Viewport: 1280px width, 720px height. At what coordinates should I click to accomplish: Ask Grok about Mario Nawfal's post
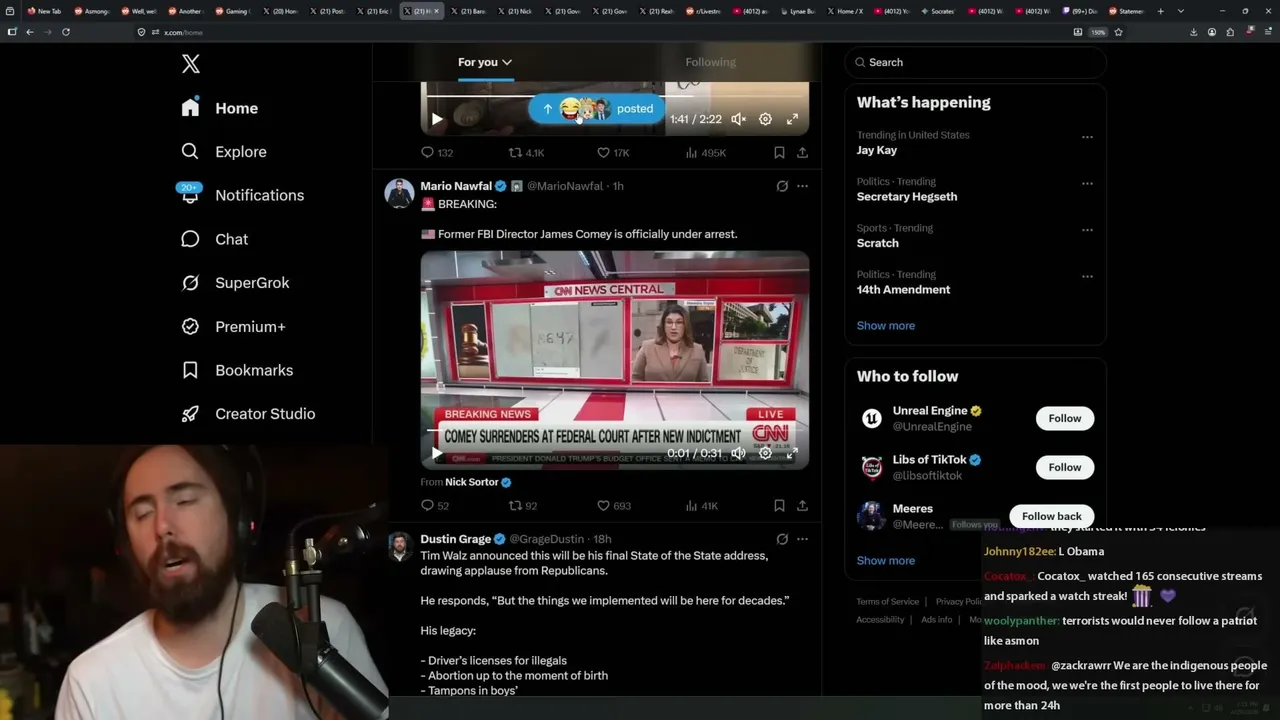click(782, 186)
